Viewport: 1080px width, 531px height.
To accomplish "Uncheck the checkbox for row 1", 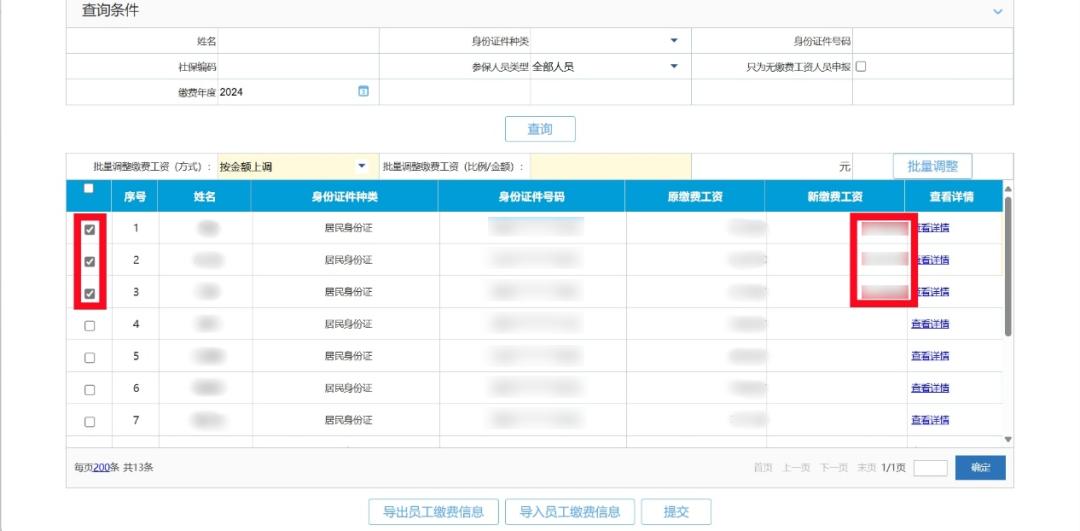I will coord(90,229).
